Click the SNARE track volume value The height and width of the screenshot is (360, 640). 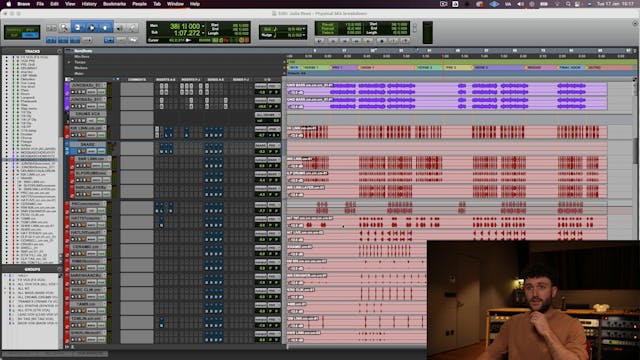pyautogui.click(x=261, y=151)
